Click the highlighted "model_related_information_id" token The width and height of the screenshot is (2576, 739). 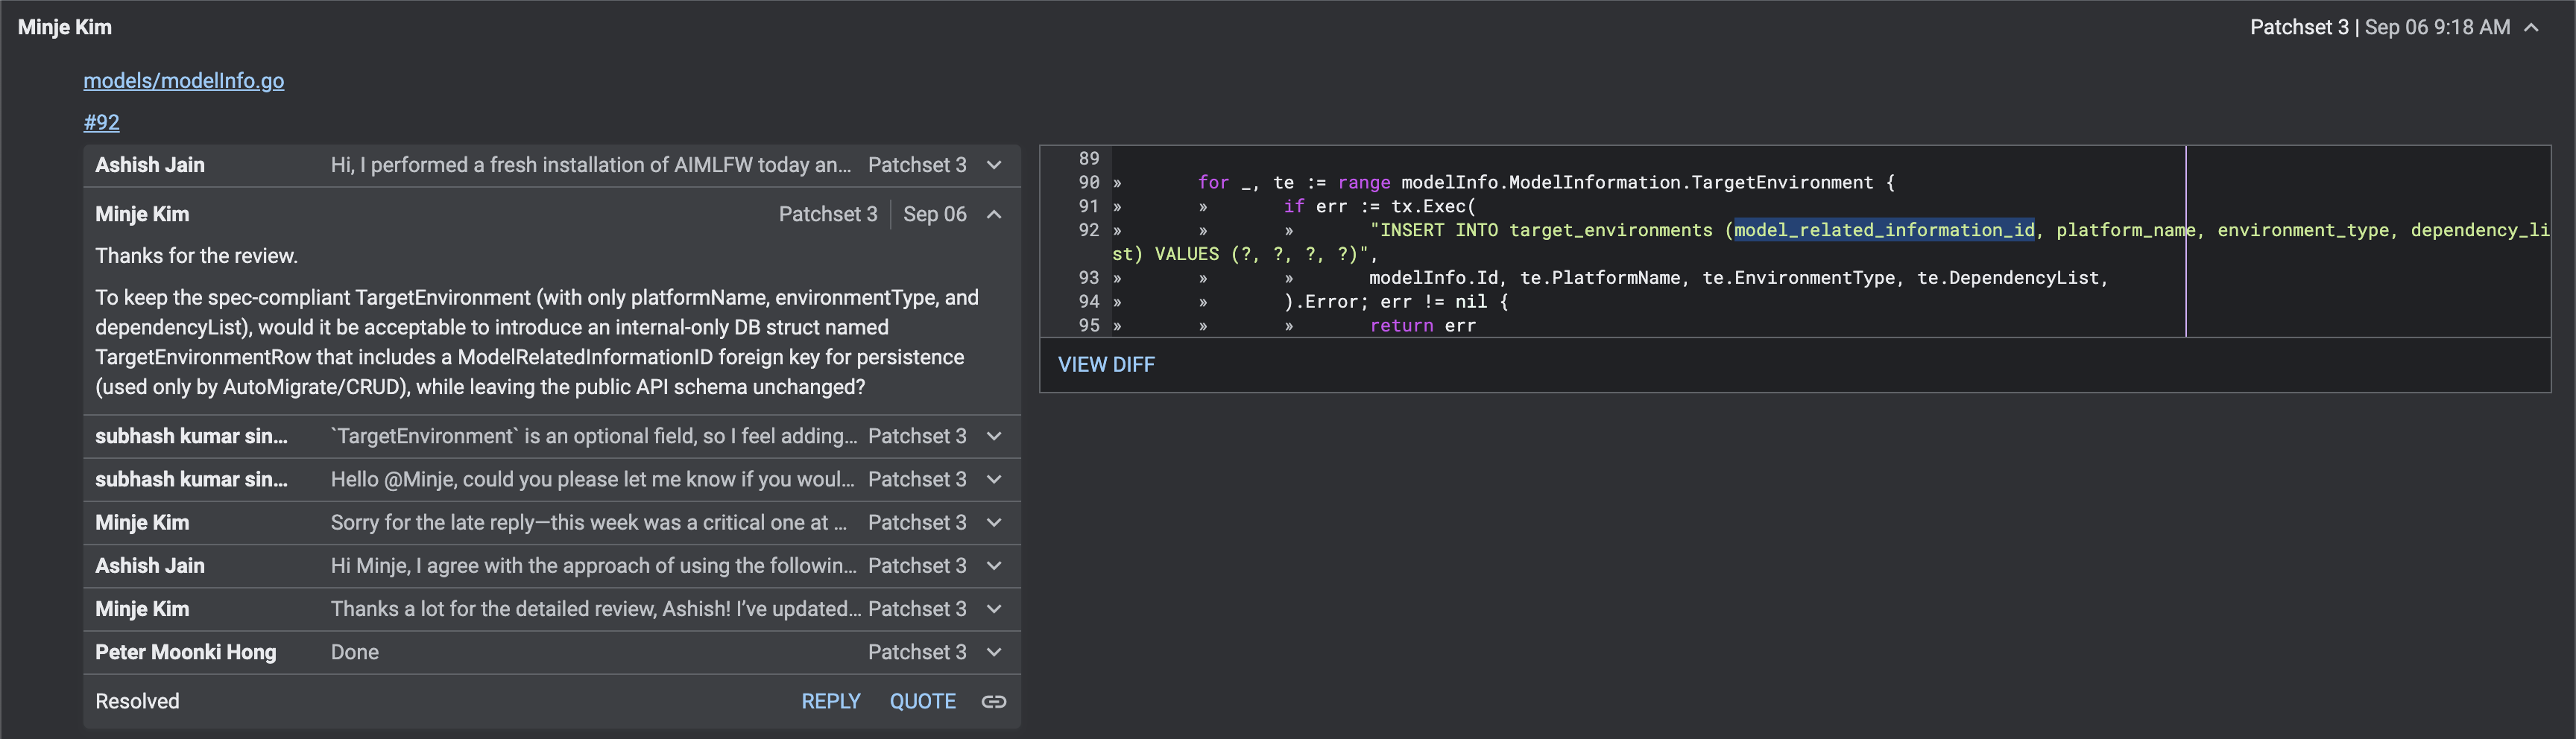(1884, 230)
